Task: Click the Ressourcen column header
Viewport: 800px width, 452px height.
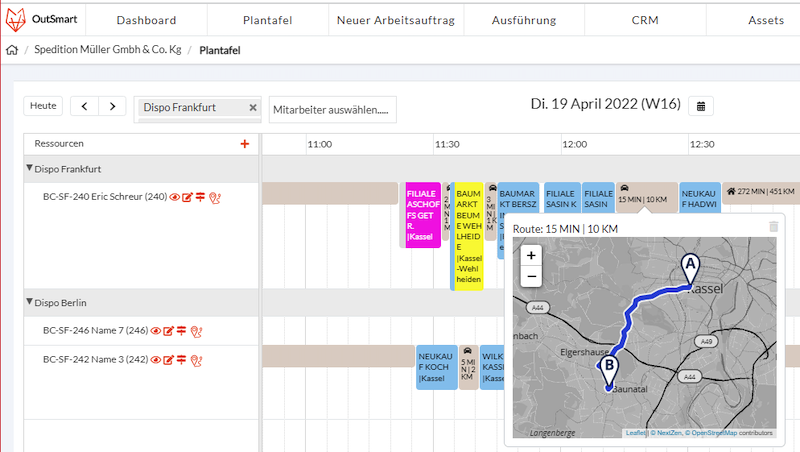Action: 59,144
